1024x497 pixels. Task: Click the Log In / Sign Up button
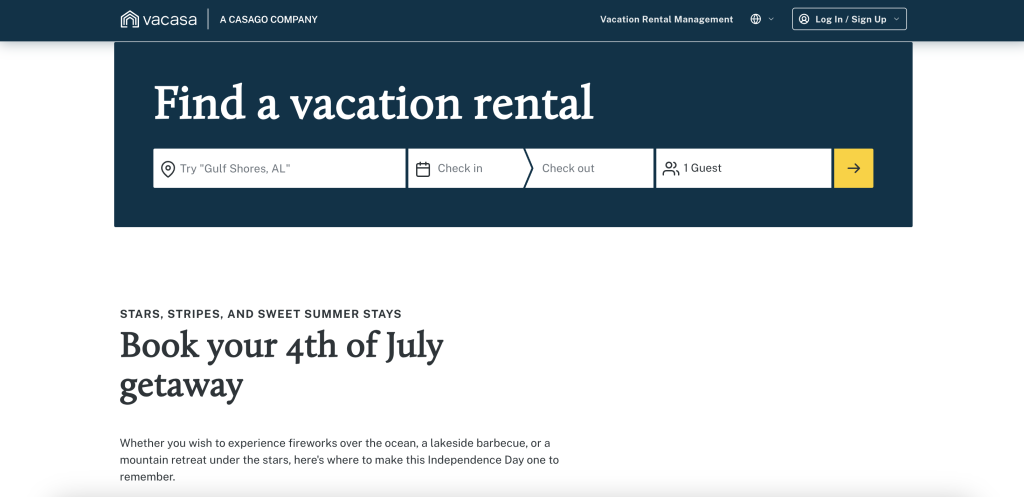(849, 19)
